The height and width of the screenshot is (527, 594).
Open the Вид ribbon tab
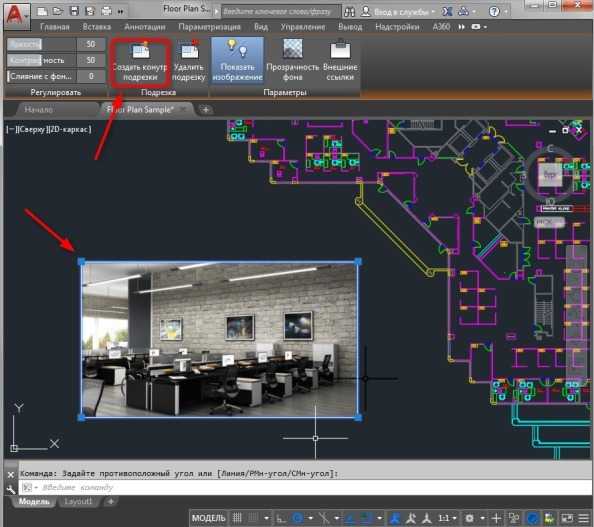point(261,27)
